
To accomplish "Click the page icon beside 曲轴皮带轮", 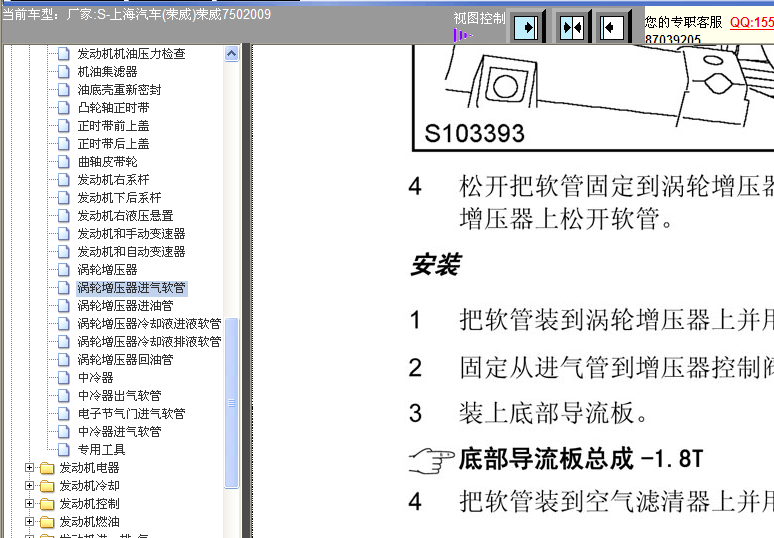I will (x=64, y=162).
